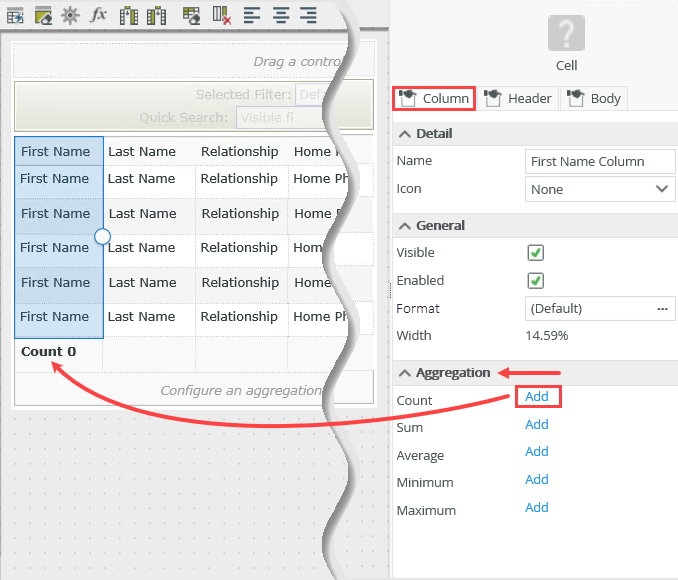Switch to the Body tab
Image resolution: width=678 pixels, height=580 pixels.
click(594, 99)
